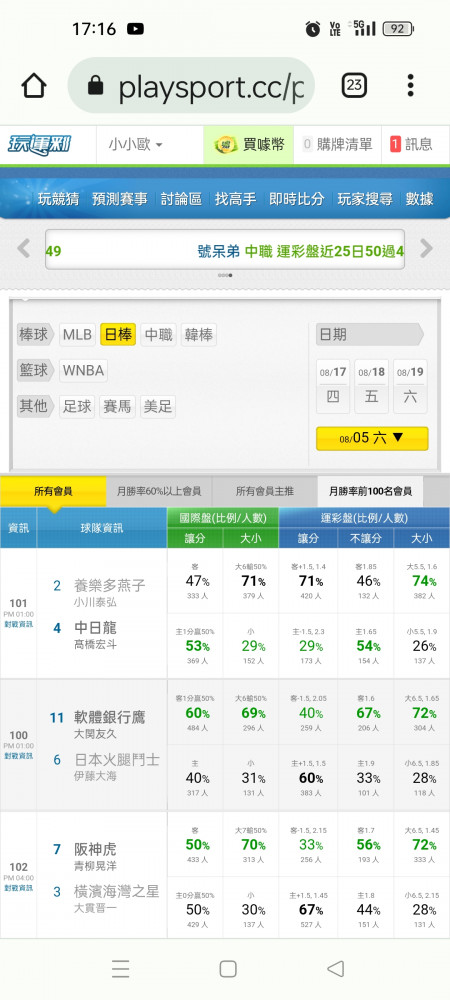This screenshot has width=450, height=1000.
Task: Click the 運彩盤 不讓分 column header
Action: pos(365,538)
